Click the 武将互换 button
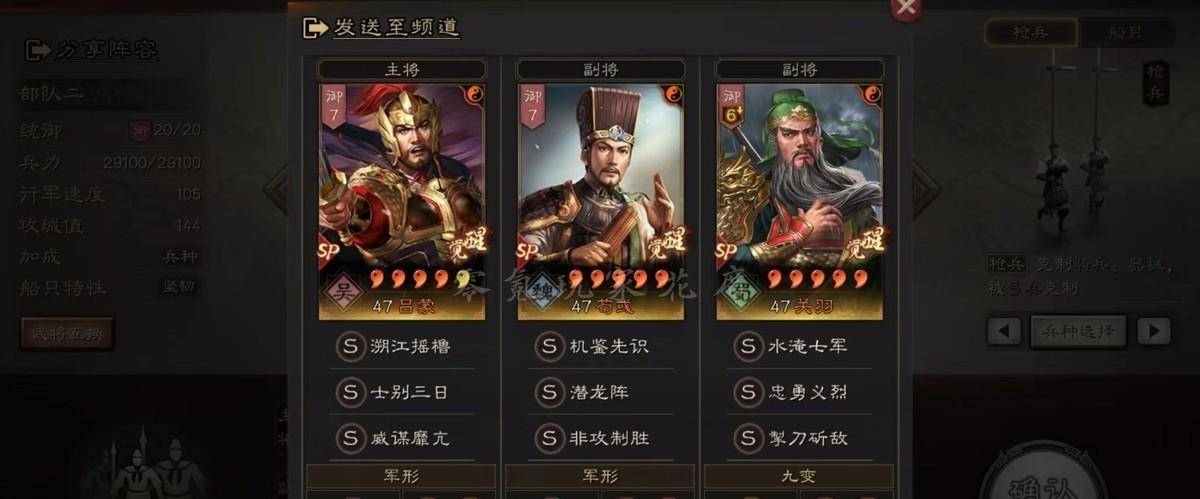 pos(67,333)
